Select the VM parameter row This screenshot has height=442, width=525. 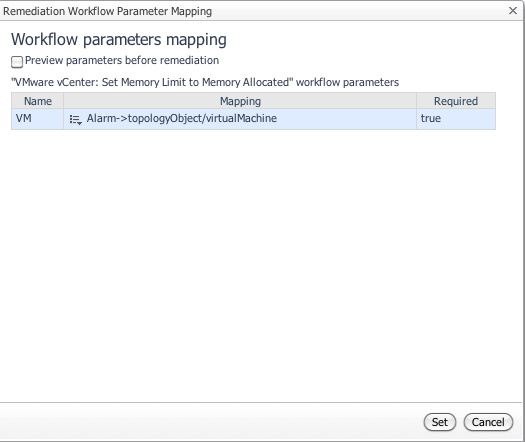point(253,119)
